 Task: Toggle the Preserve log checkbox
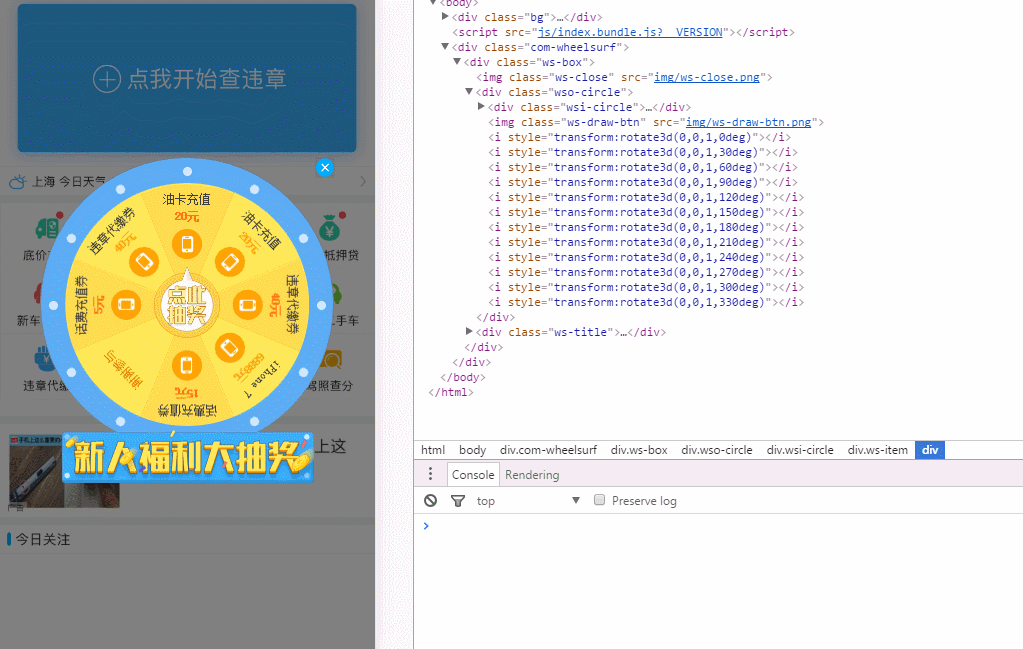point(599,500)
